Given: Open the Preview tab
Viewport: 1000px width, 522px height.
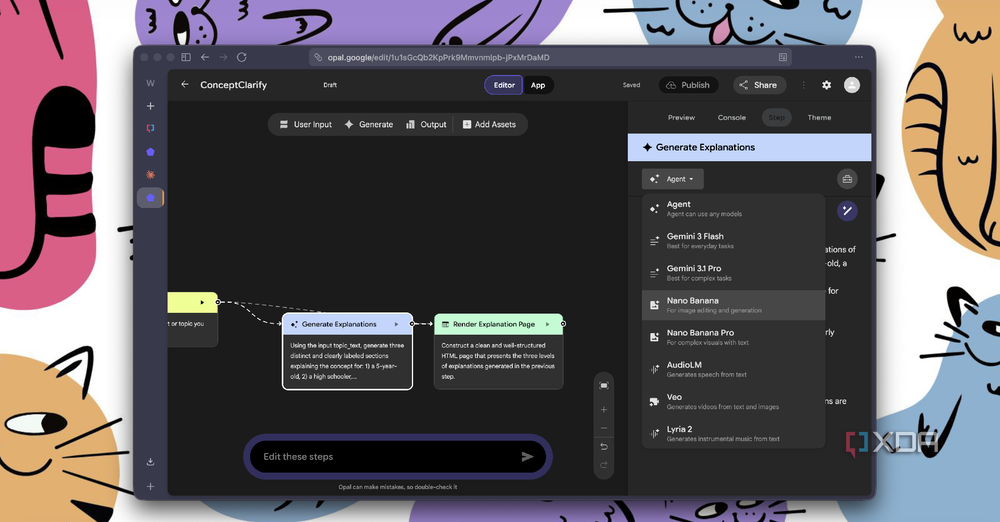Looking at the screenshot, I should pyautogui.click(x=681, y=117).
